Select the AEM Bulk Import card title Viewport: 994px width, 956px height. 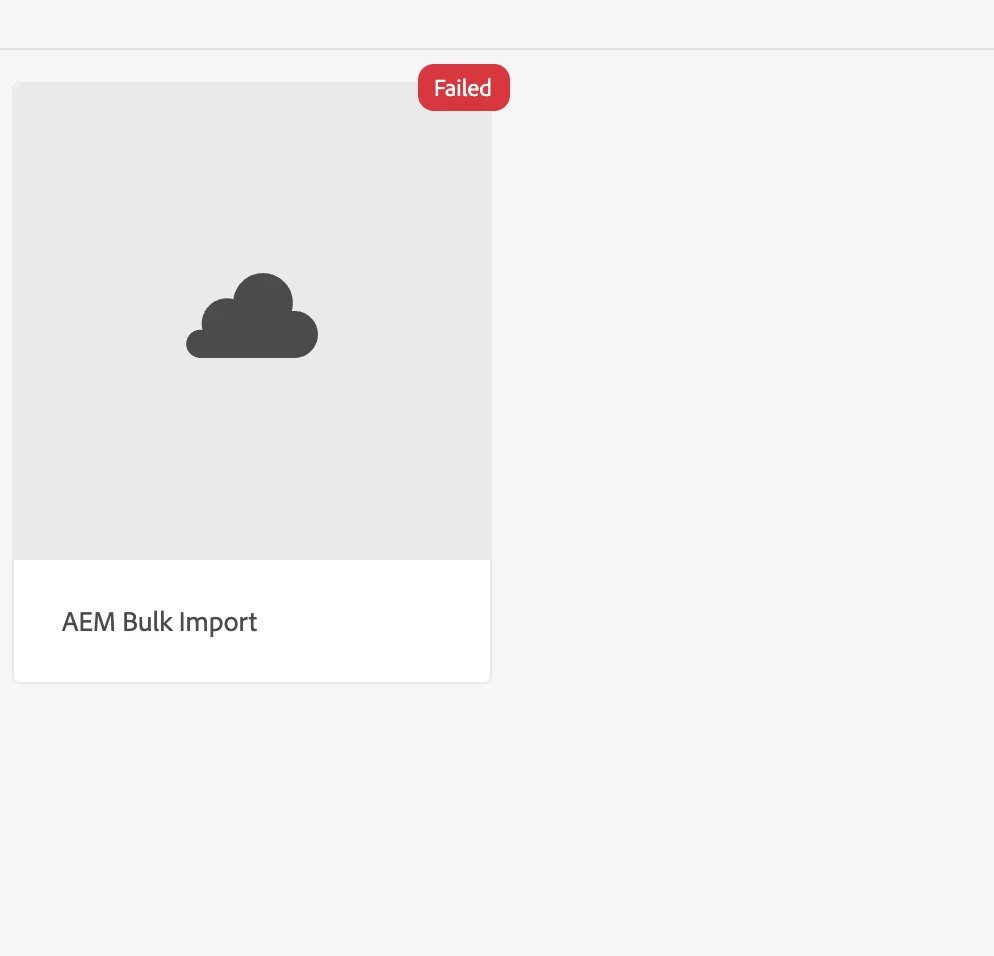click(159, 623)
